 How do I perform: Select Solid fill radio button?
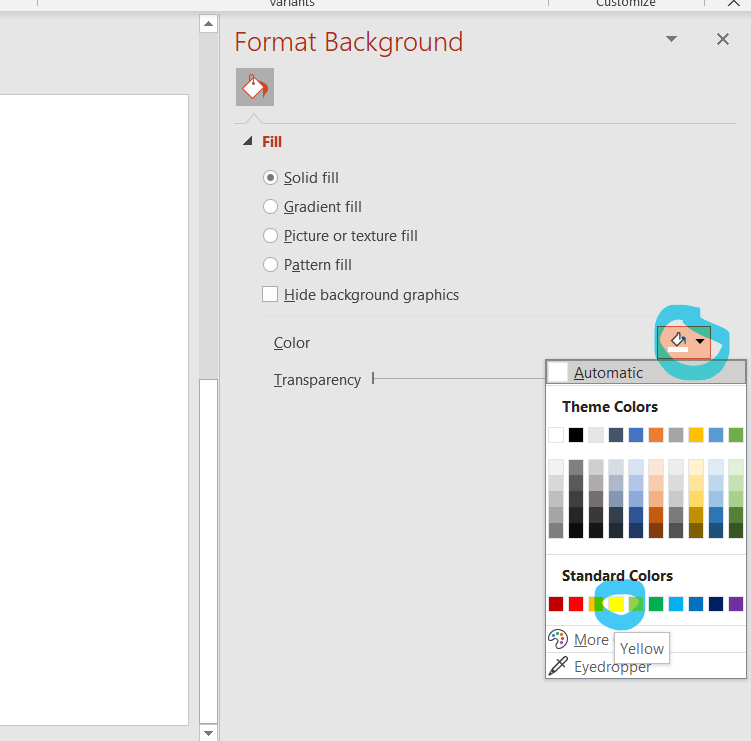pyautogui.click(x=270, y=178)
